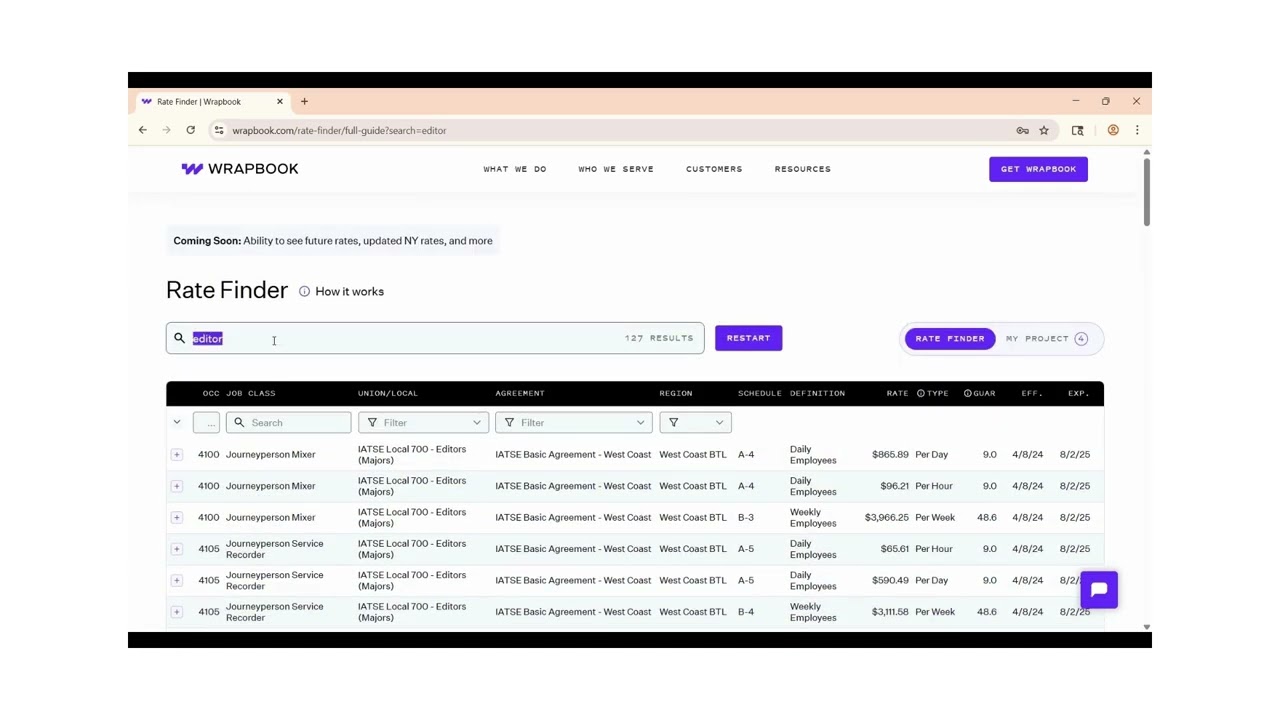Click the Get Wrapbook button
The image size is (1280, 720).
tap(1038, 169)
